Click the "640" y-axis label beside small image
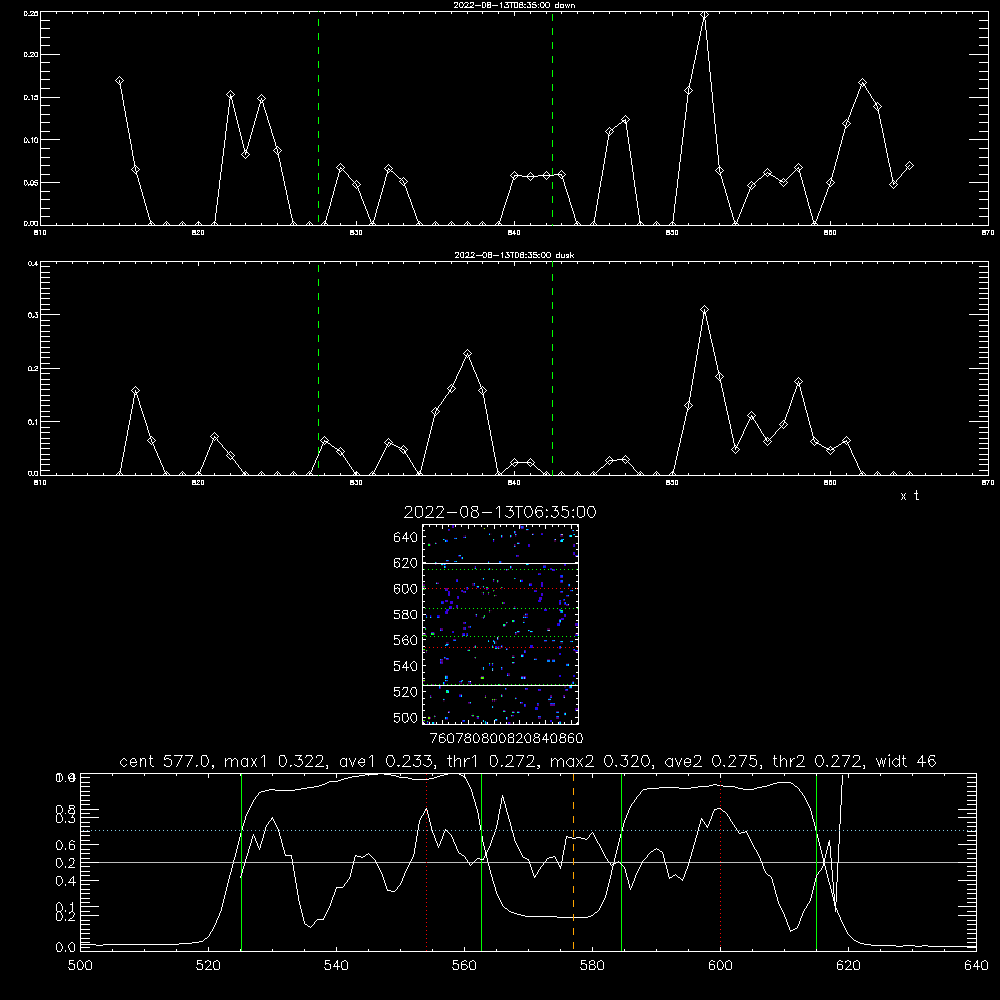Viewport: 1000px width, 1000px height. [x=406, y=538]
